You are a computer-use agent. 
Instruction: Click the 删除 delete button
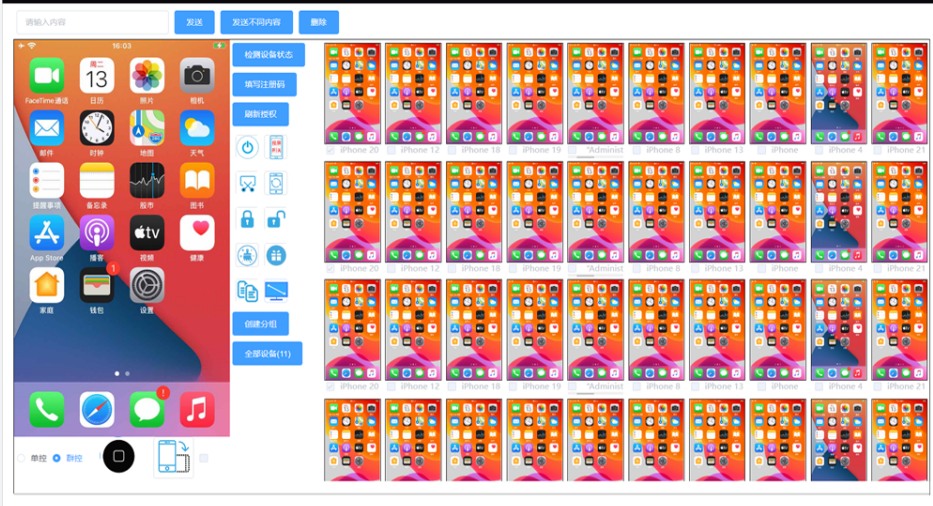319,22
